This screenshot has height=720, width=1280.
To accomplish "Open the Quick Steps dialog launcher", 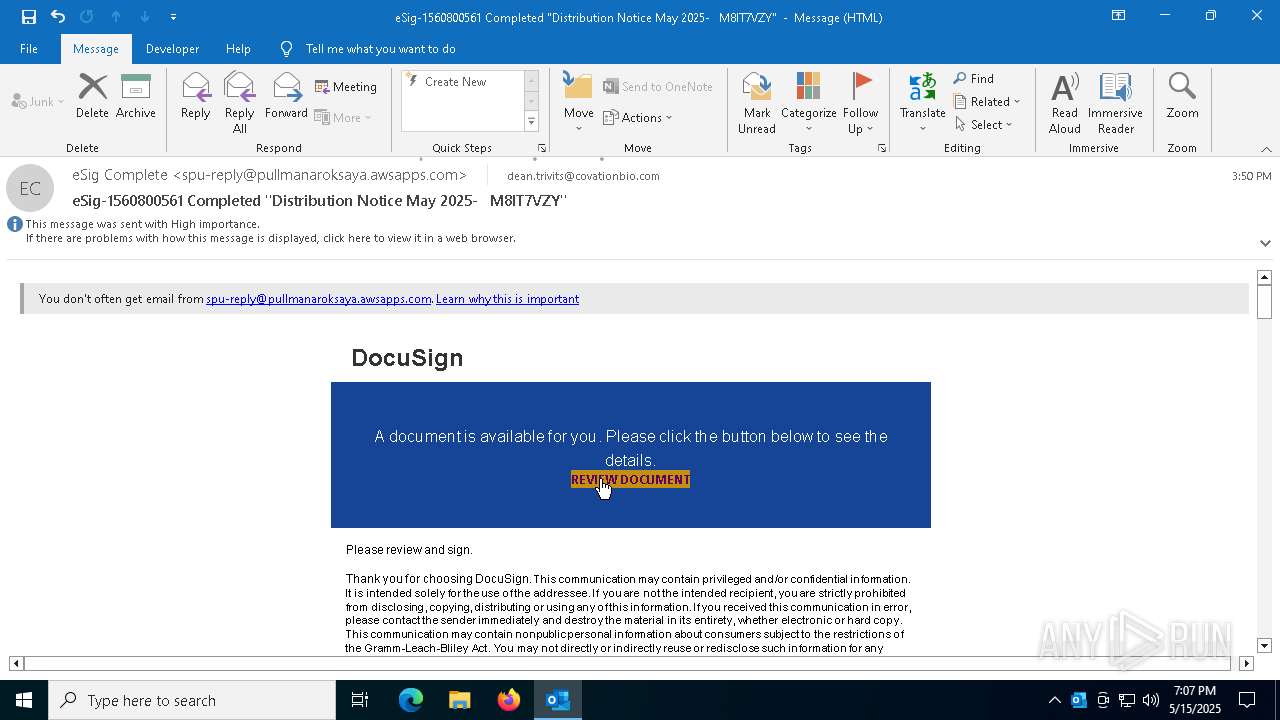I will [x=542, y=148].
